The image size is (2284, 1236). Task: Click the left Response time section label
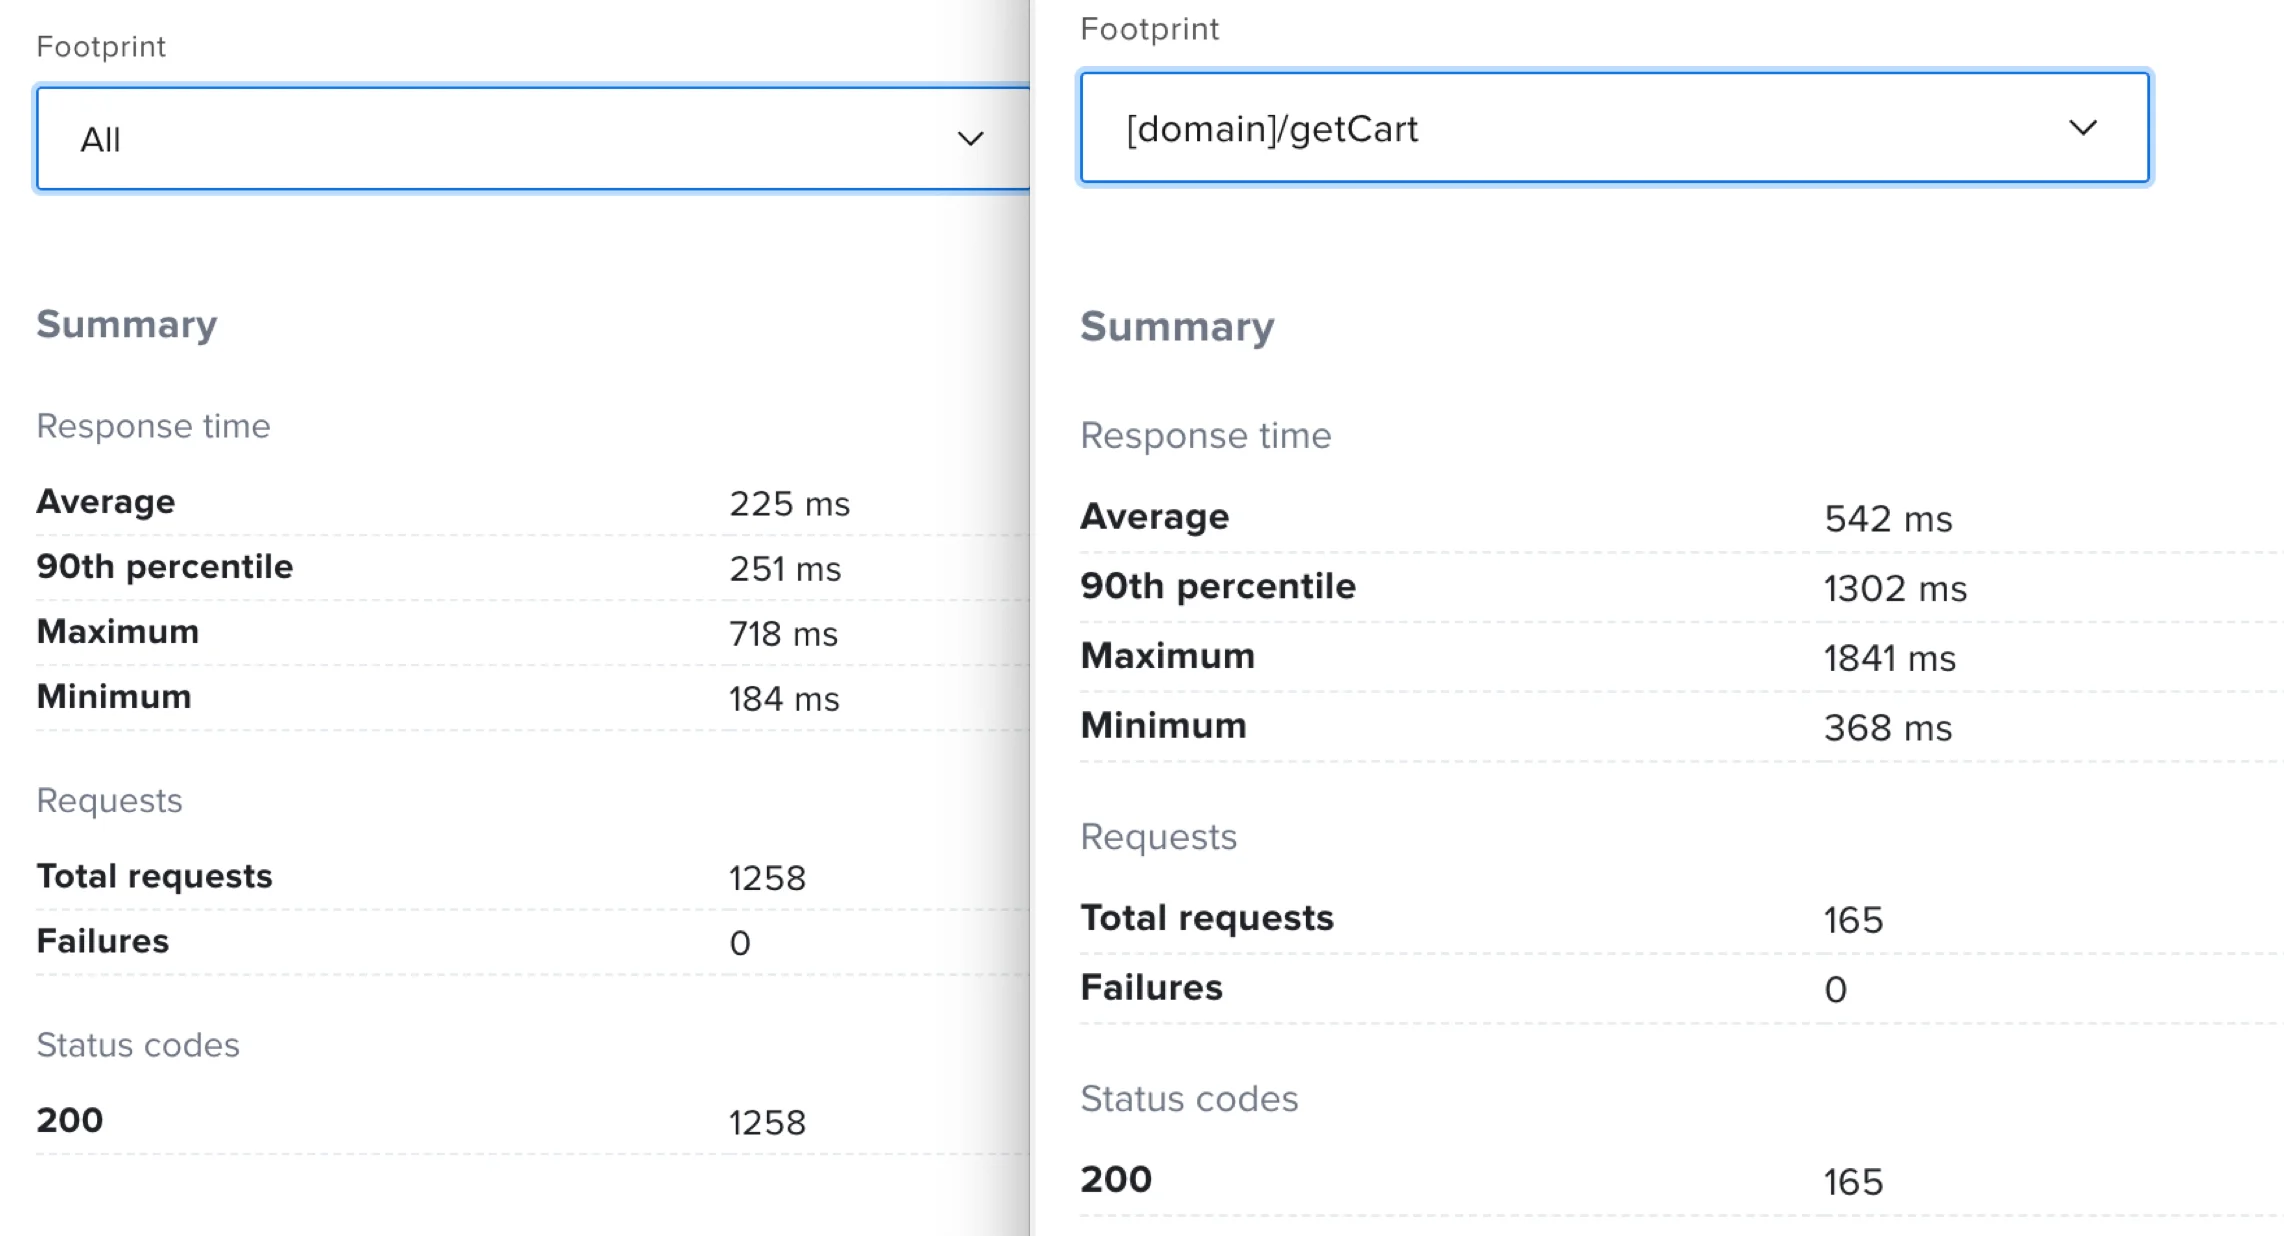153,426
